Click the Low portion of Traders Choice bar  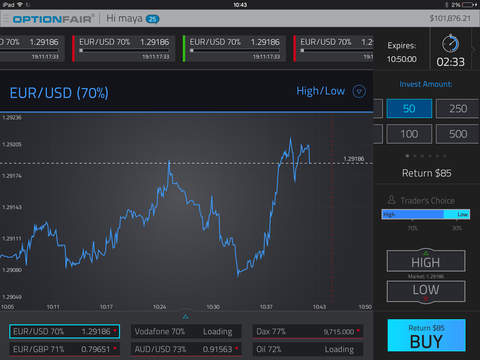click(457, 214)
